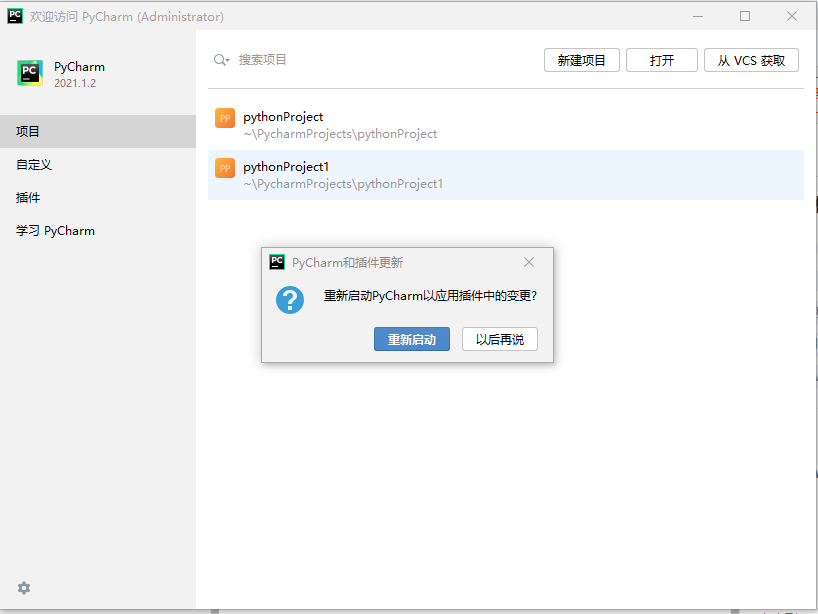Click the 打开 open button

(x=661, y=61)
